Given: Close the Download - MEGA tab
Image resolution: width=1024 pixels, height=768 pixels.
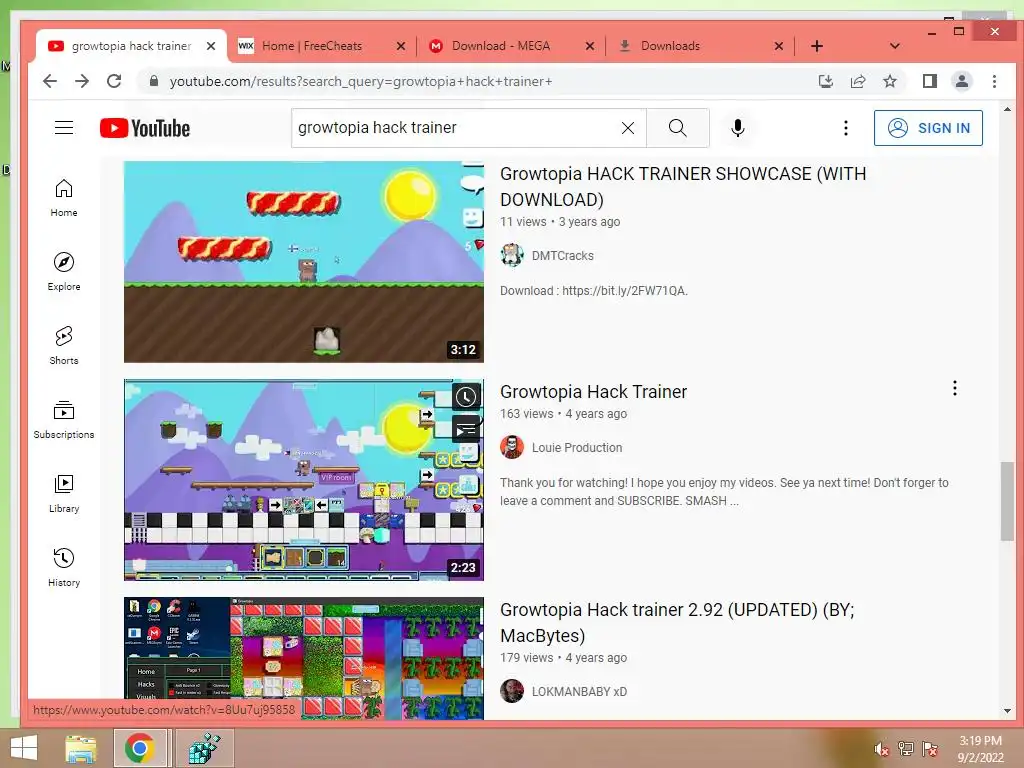Looking at the screenshot, I should (590, 46).
